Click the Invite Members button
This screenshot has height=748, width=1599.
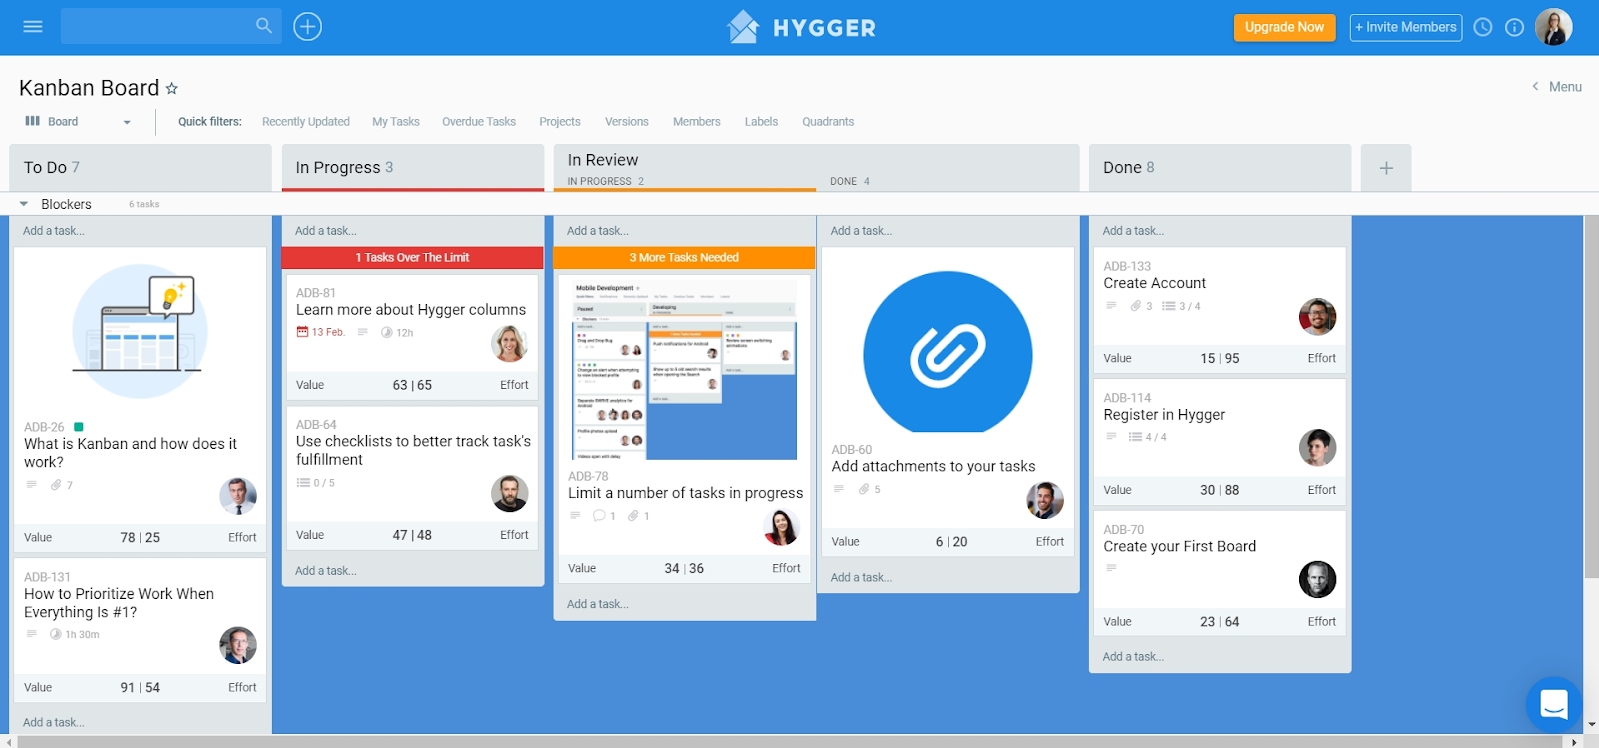pos(1405,27)
